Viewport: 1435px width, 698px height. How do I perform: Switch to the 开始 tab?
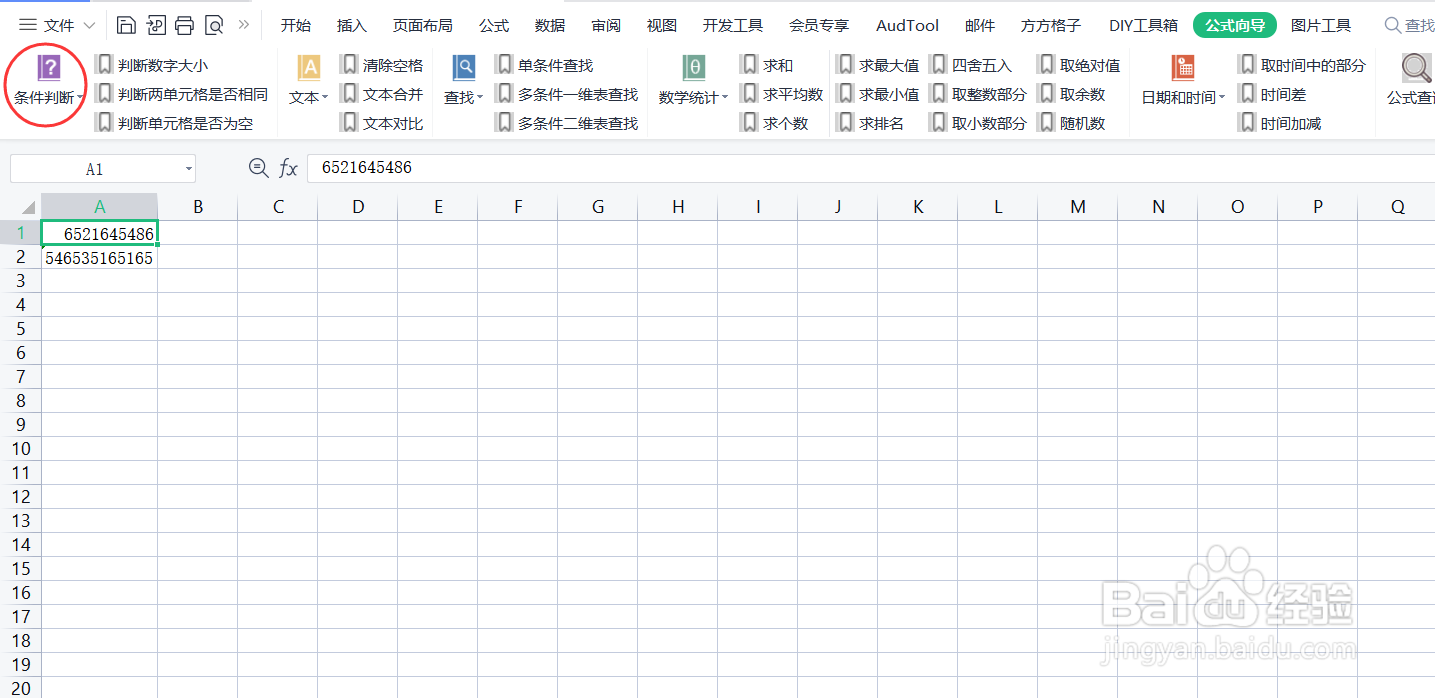click(x=295, y=25)
